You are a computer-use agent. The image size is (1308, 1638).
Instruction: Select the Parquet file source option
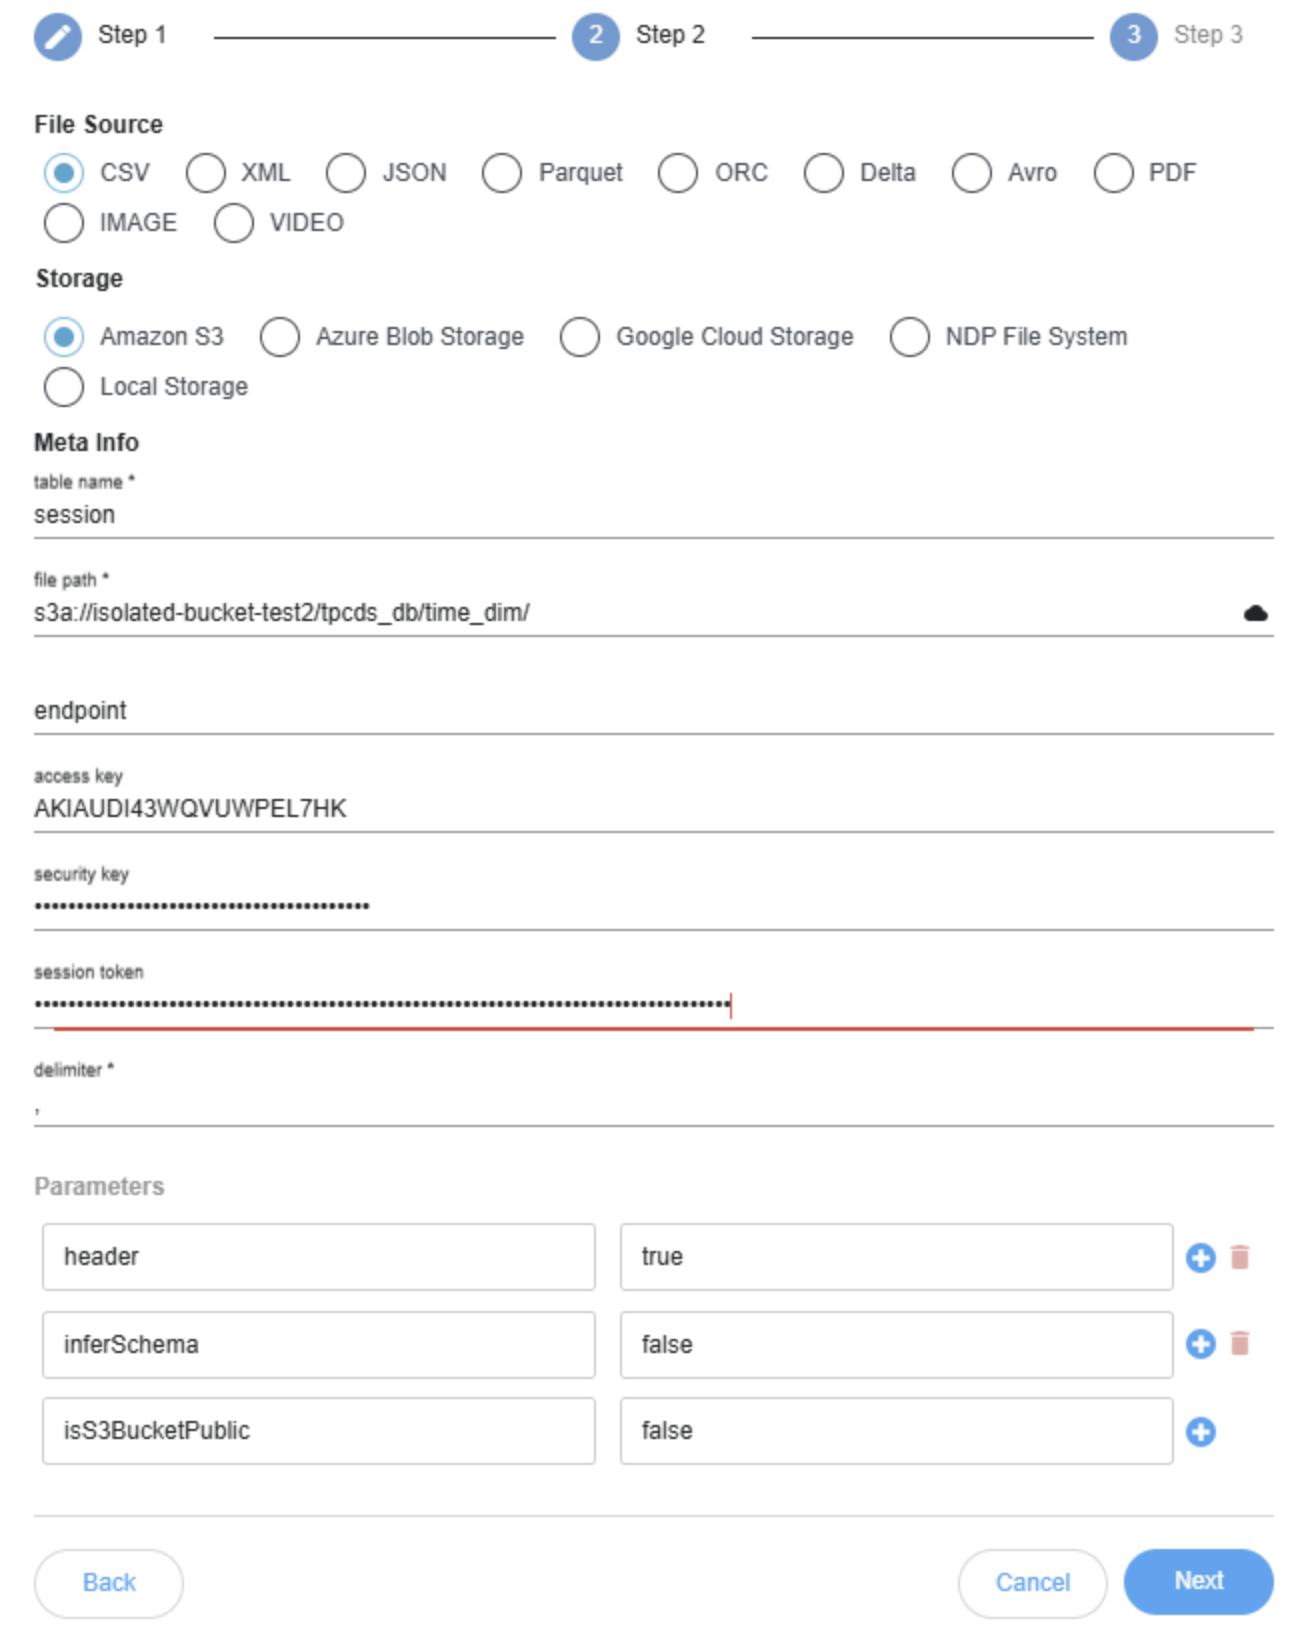tap(502, 173)
